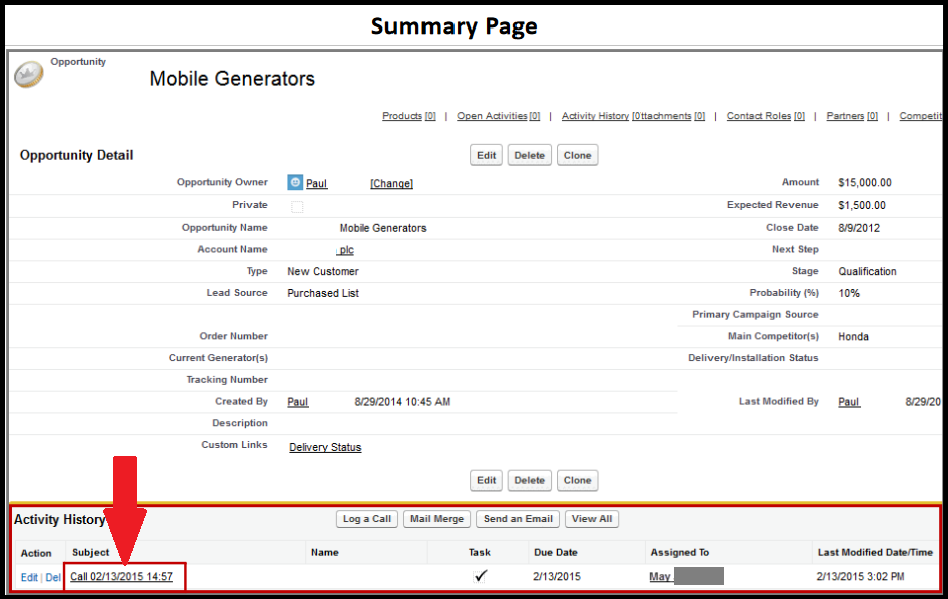Click the top Edit button in Opportunity Detail

click(x=486, y=155)
